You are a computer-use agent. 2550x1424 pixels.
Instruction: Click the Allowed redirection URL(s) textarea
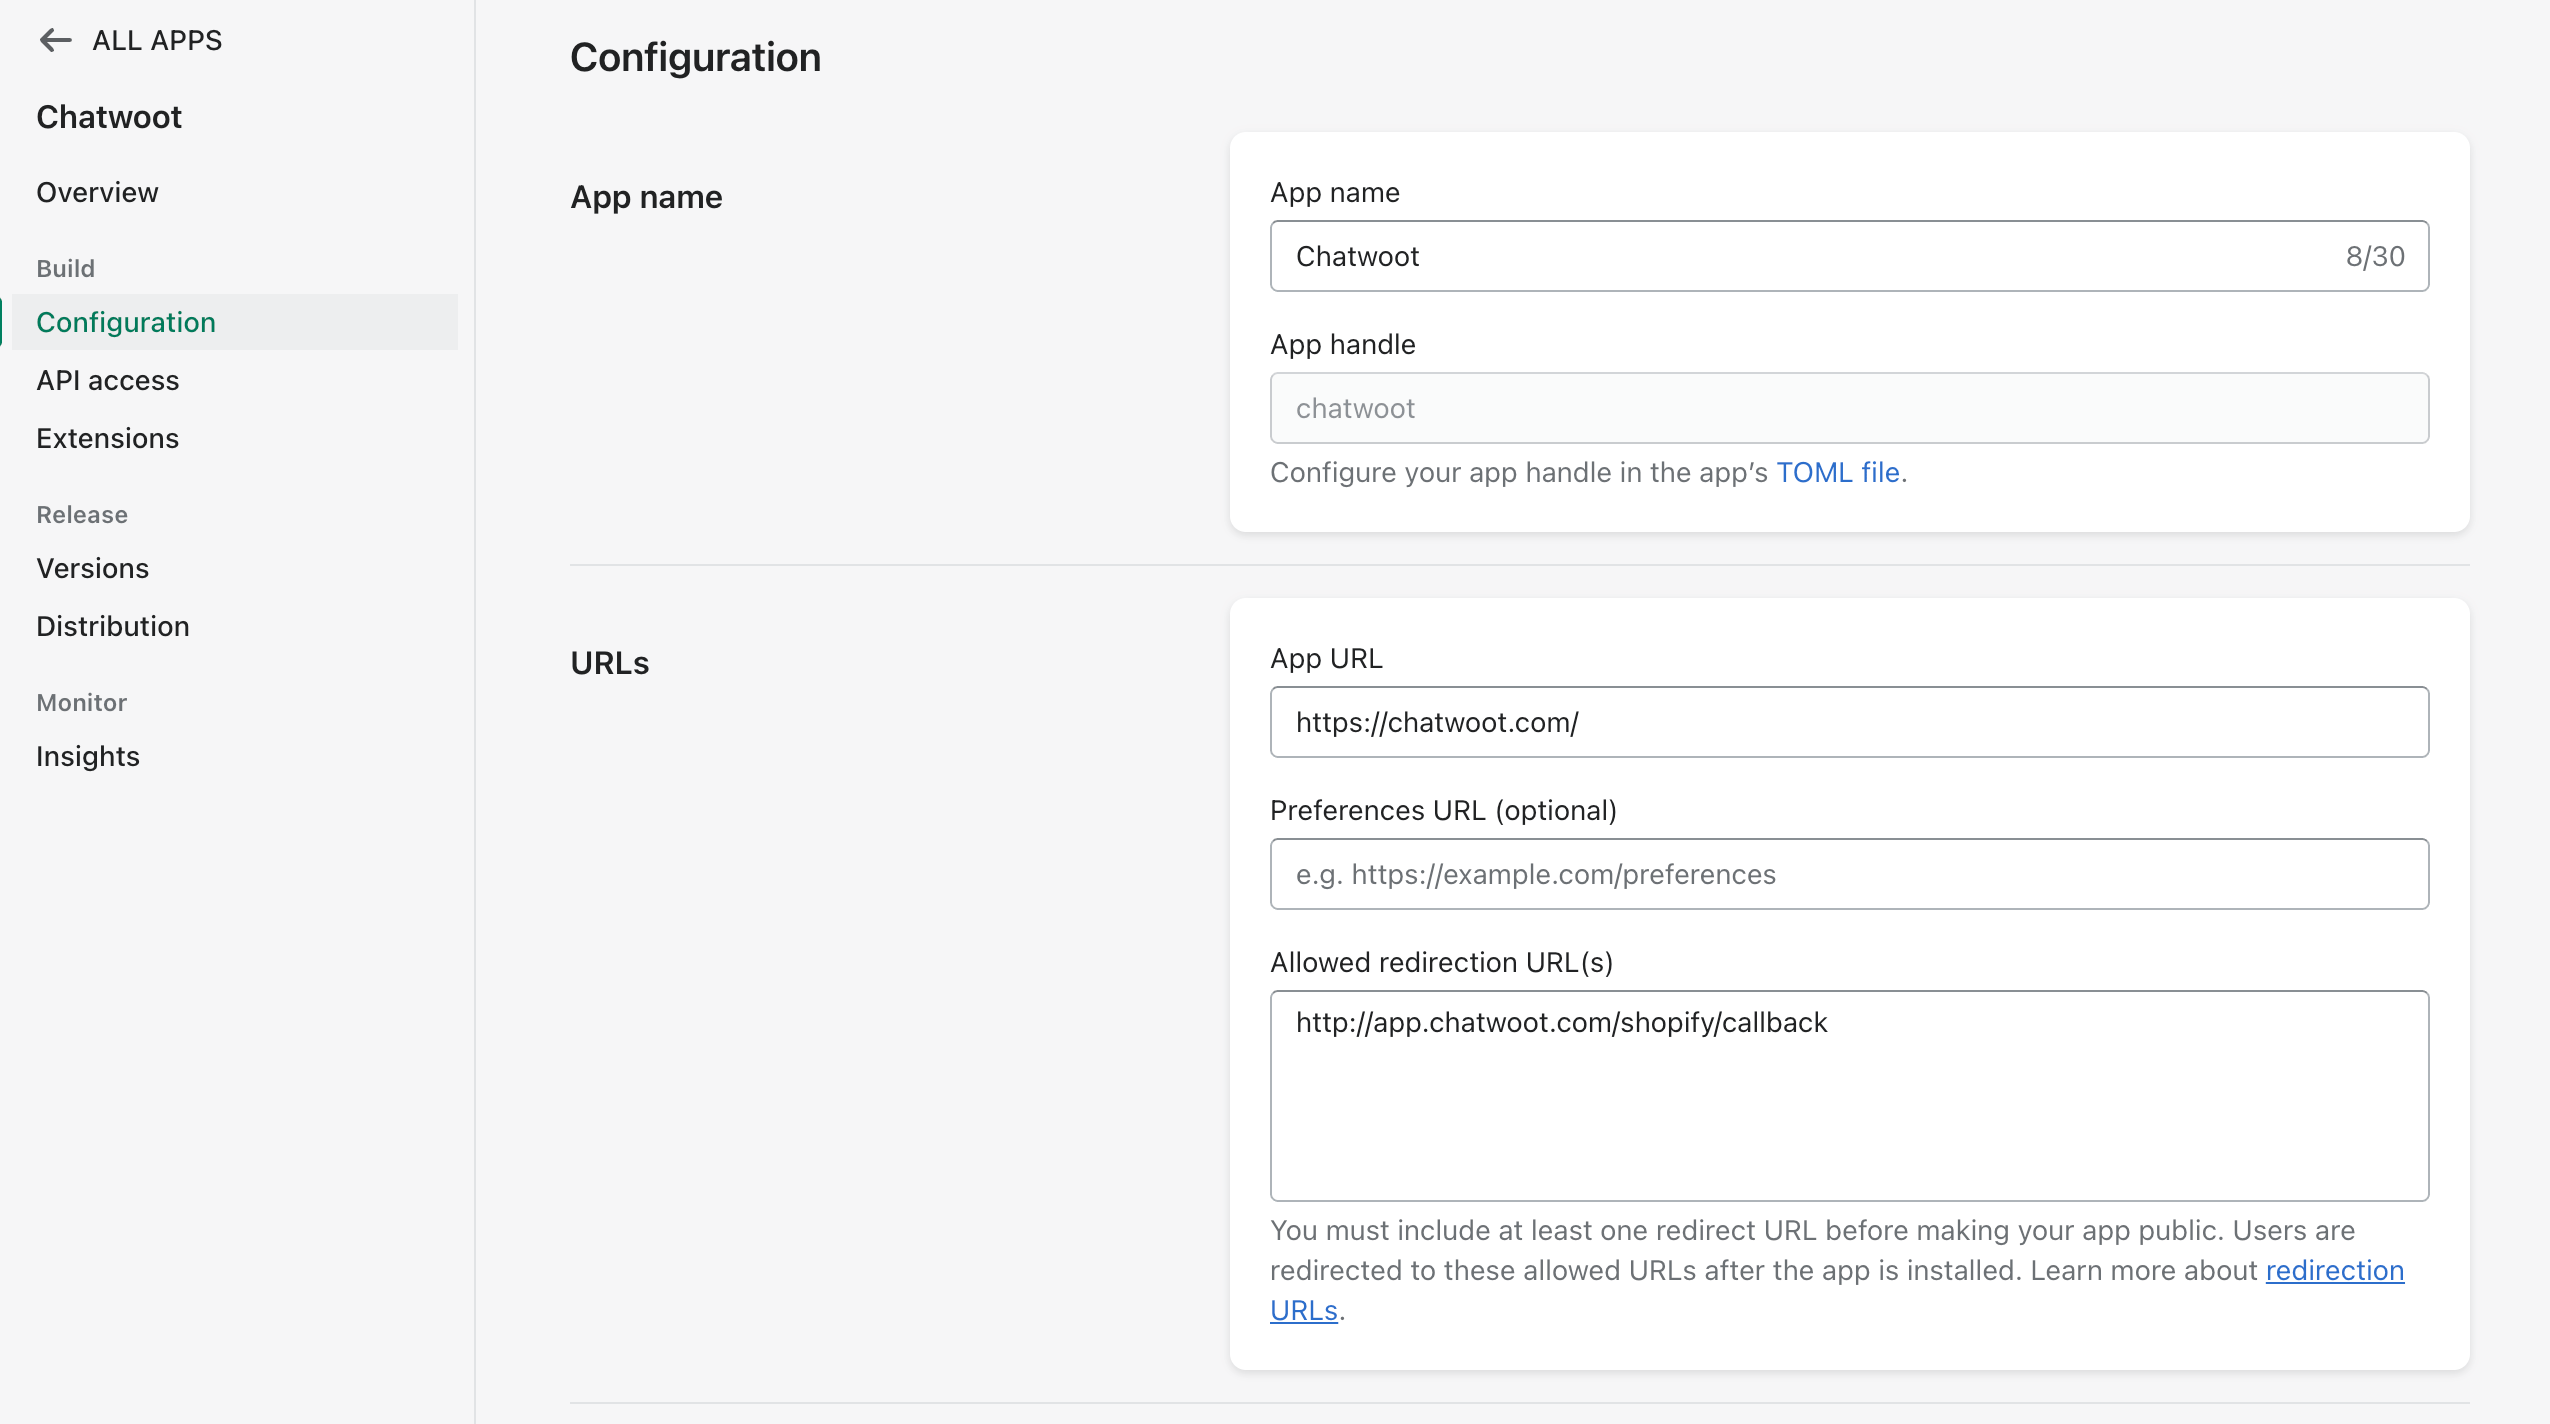pyautogui.click(x=1849, y=1096)
